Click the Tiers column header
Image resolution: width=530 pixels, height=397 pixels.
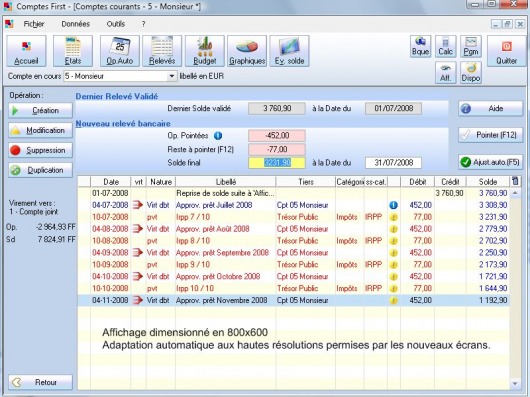point(306,182)
